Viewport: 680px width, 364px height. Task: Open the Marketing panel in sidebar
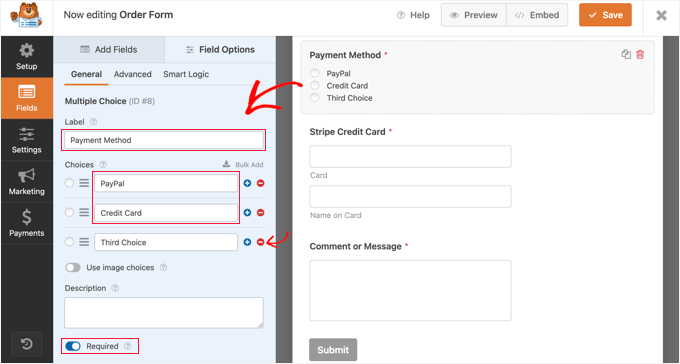pyautogui.click(x=26, y=182)
